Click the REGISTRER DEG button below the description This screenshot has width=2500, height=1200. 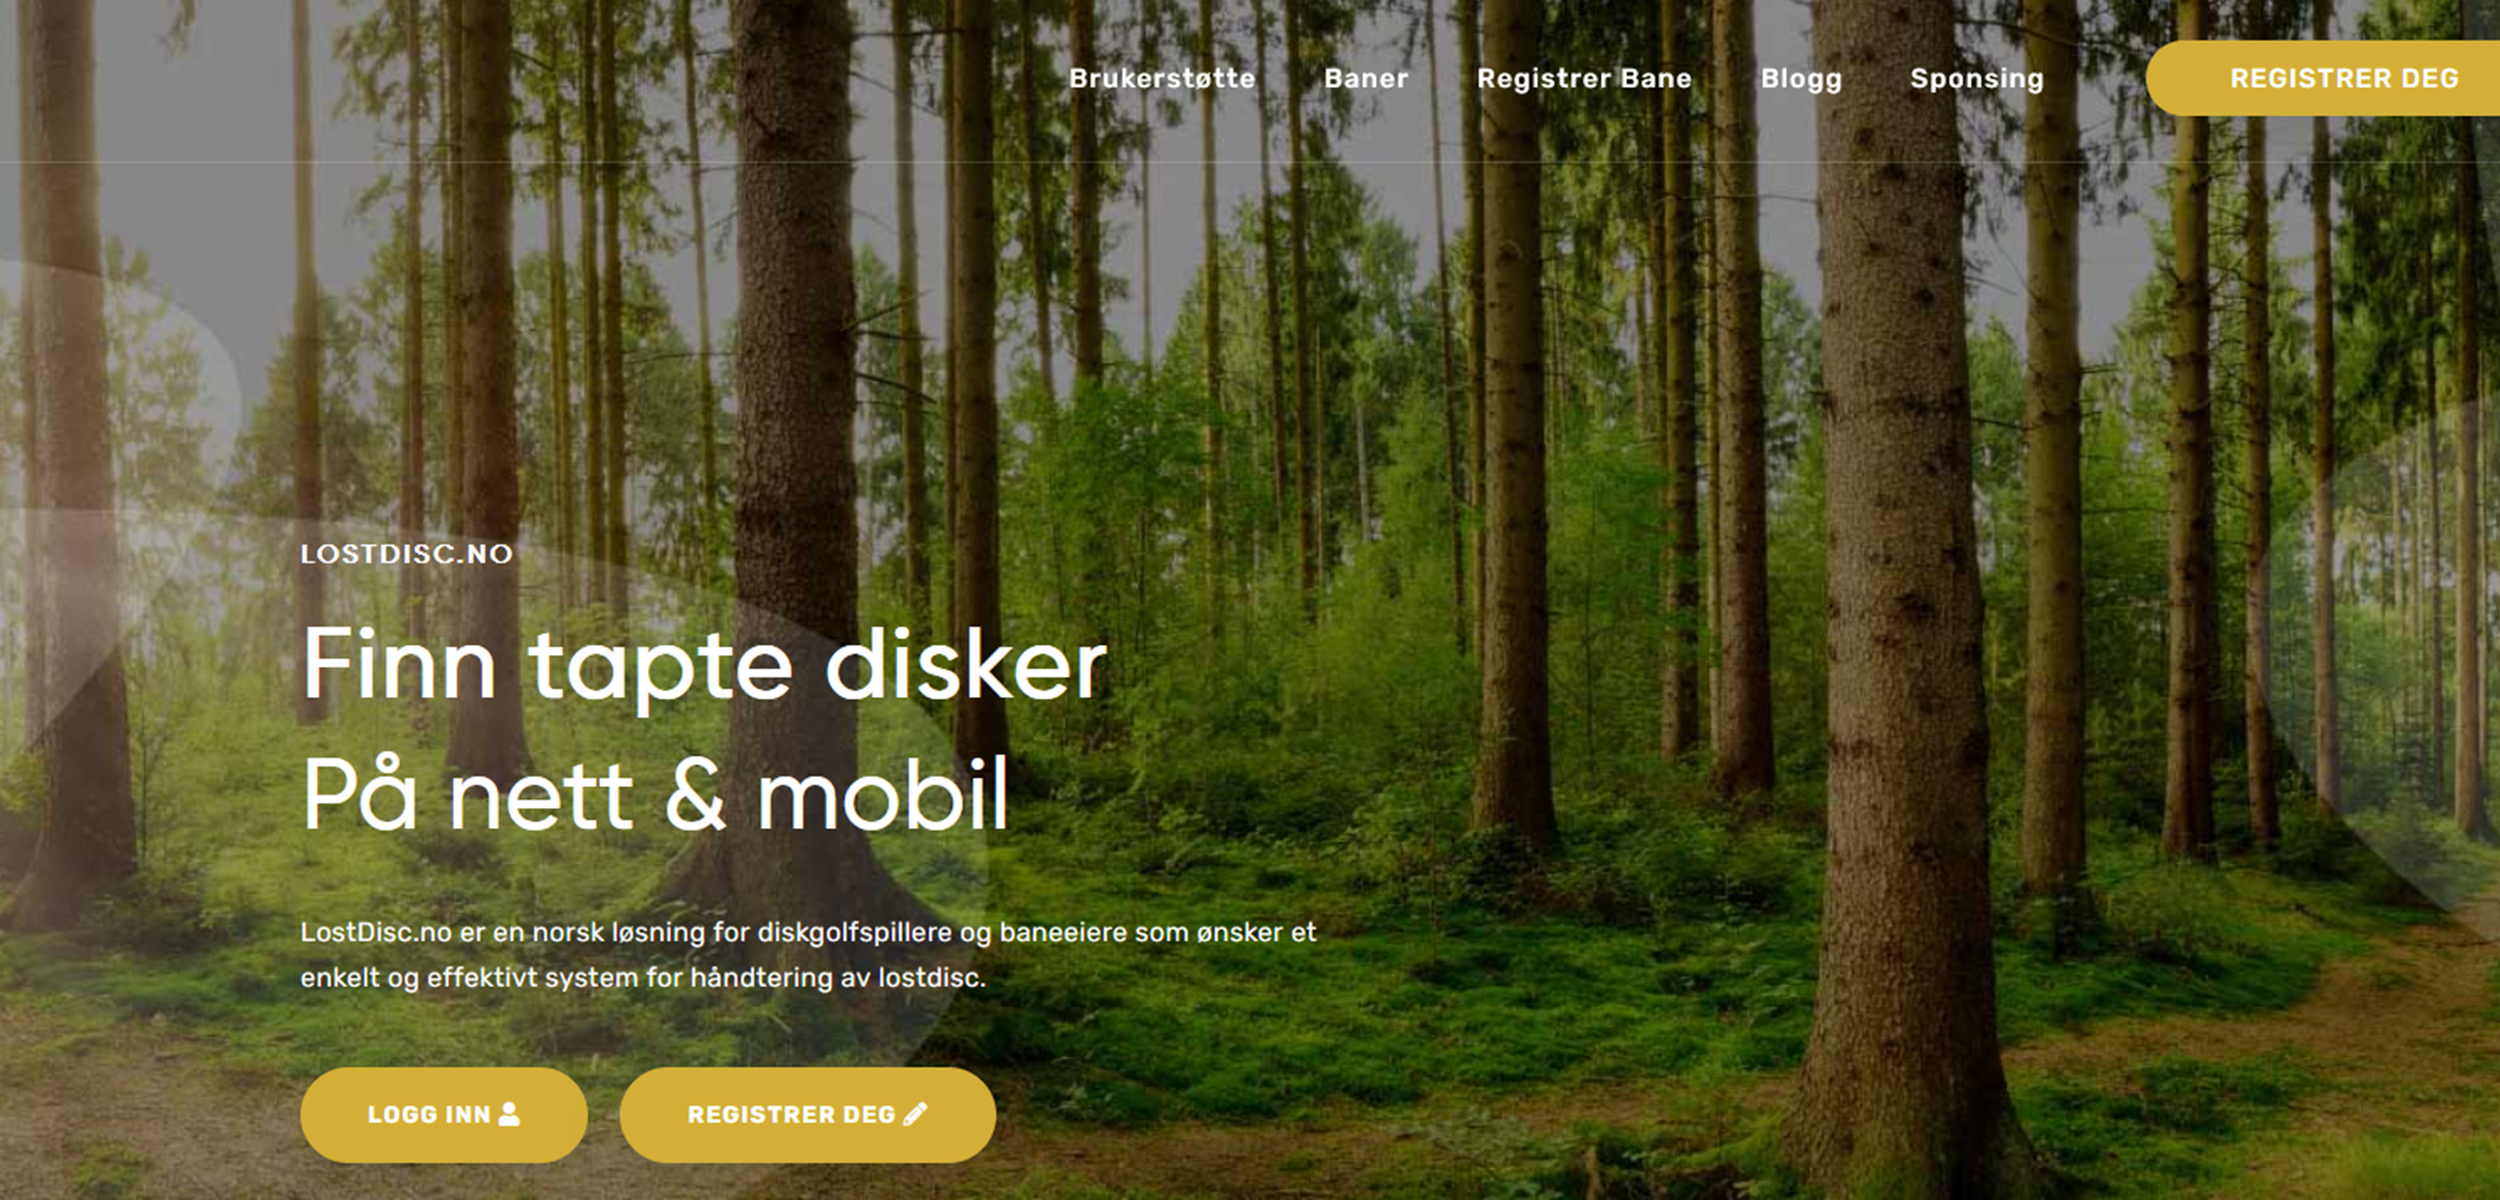[807, 1114]
